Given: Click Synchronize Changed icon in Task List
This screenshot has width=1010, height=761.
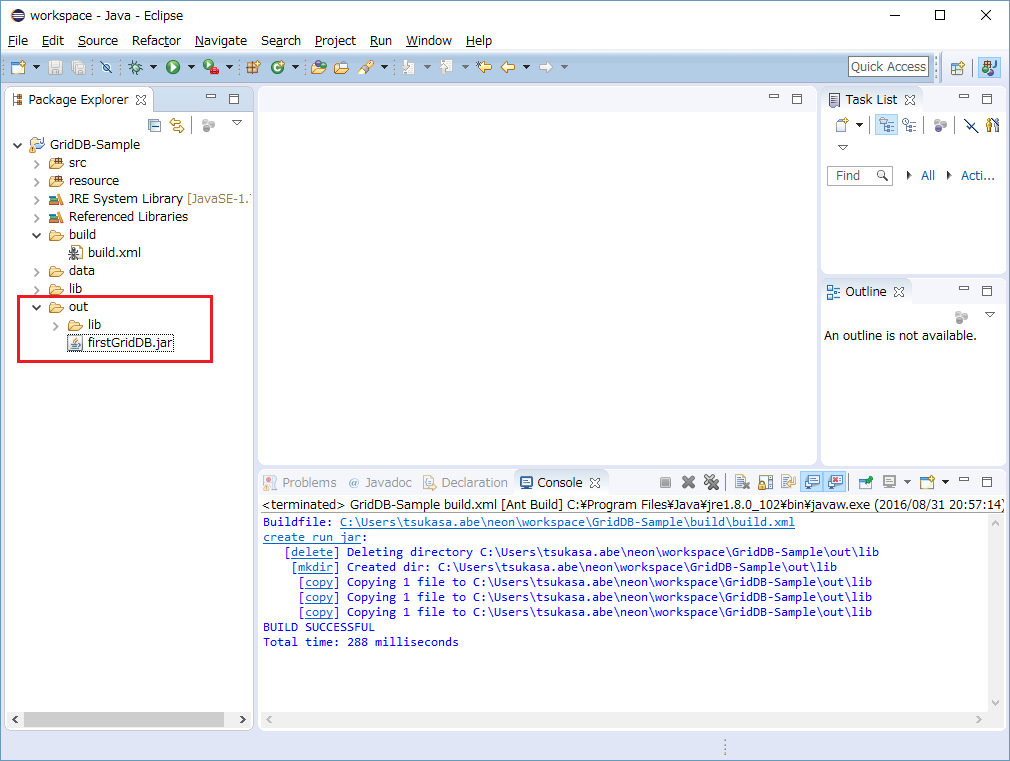Looking at the screenshot, I should pyautogui.click(x=940, y=125).
